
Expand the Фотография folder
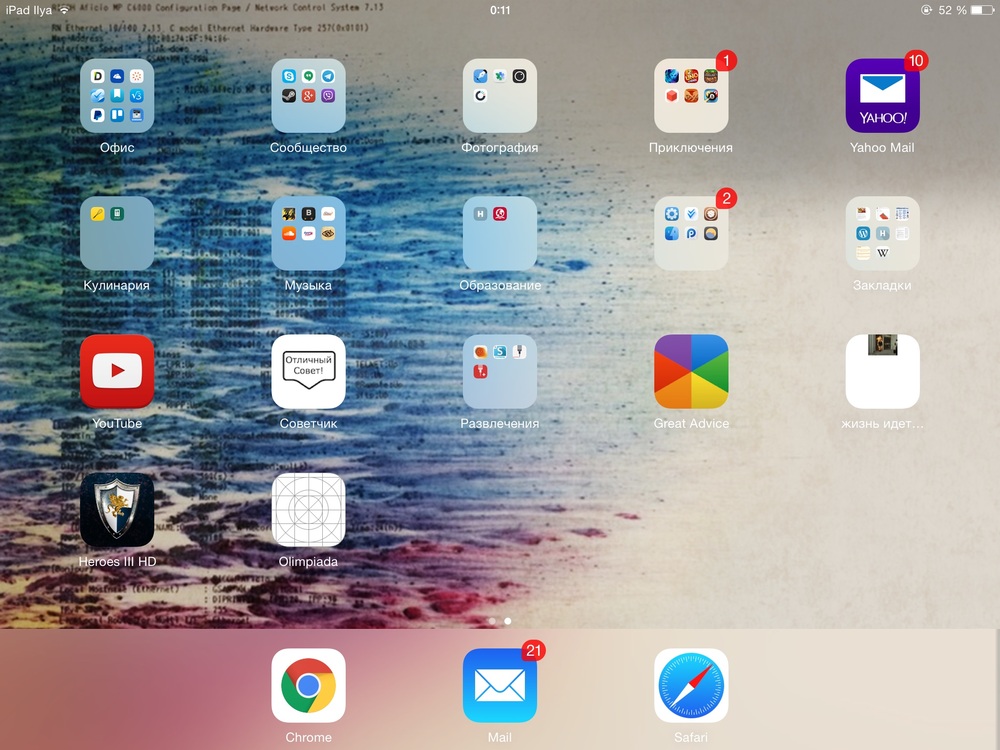pyautogui.click(x=499, y=96)
